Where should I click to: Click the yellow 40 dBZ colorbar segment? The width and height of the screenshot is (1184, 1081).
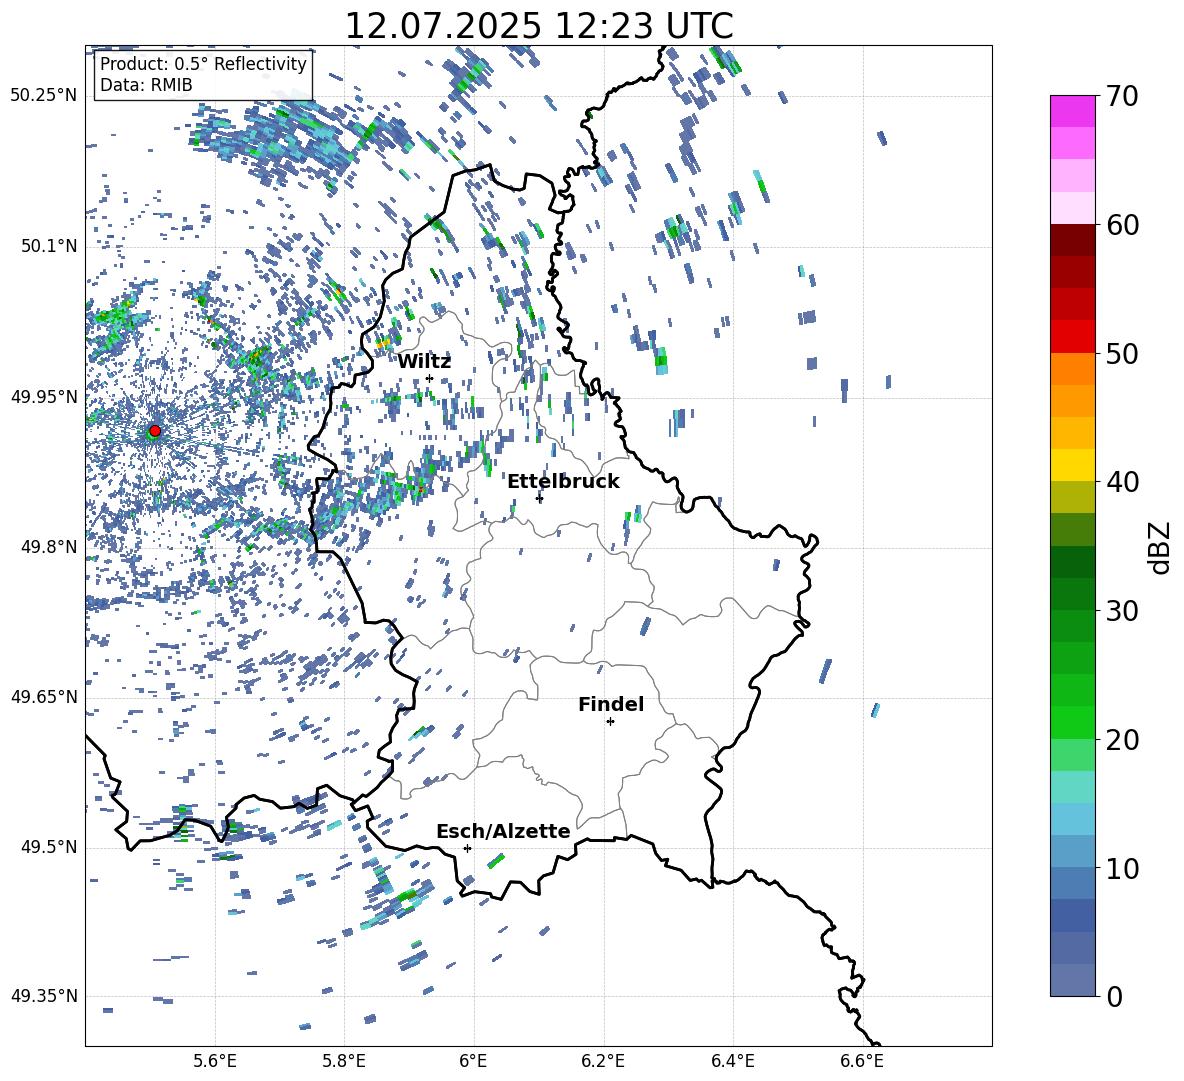click(x=1072, y=465)
